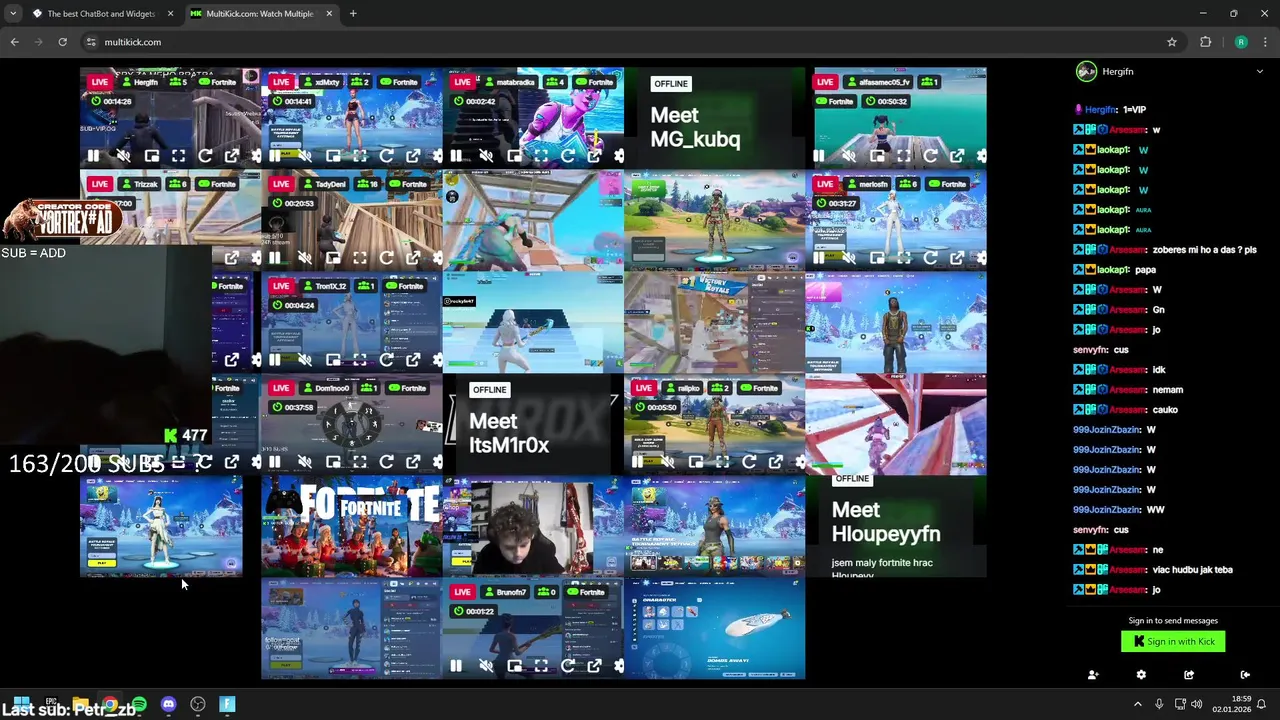Open the chat settings gear
Viewport: 1280px width, 720px height.
click(x=1141, y=675)
